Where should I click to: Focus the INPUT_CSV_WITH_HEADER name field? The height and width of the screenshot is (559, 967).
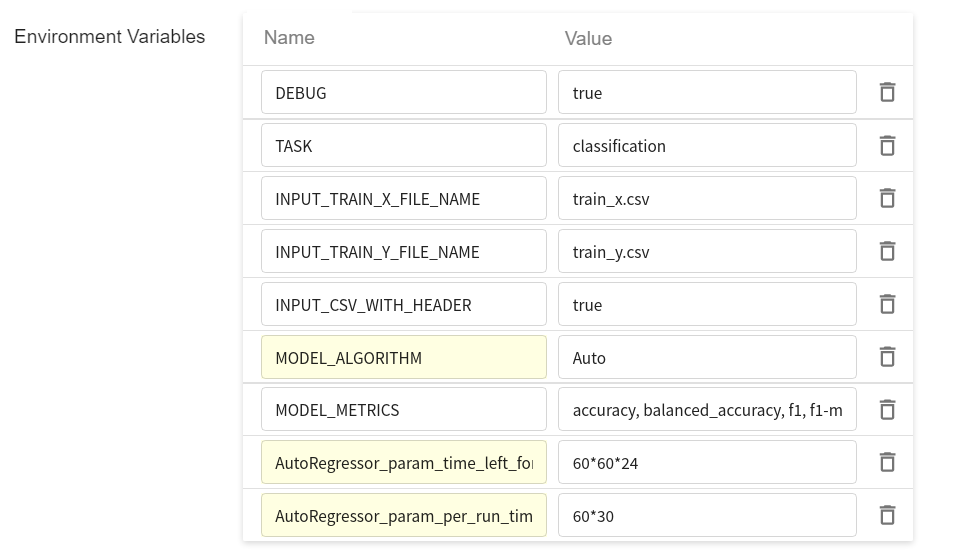coord(403,304)
